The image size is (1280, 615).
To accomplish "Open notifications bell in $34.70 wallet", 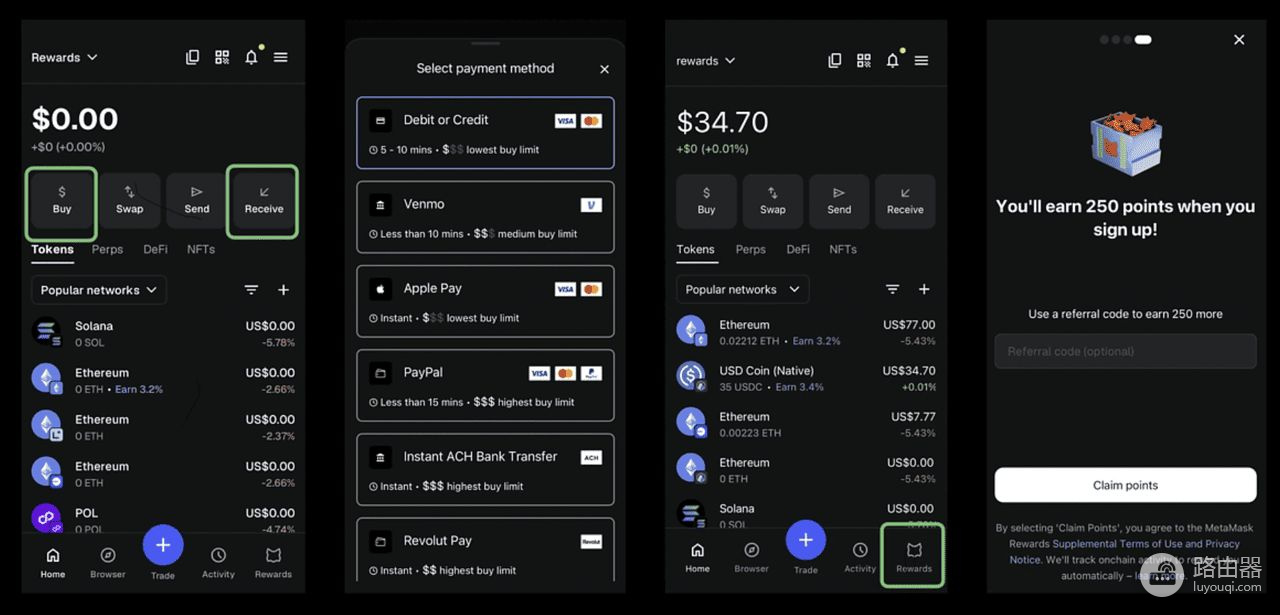I will (893, 60).
